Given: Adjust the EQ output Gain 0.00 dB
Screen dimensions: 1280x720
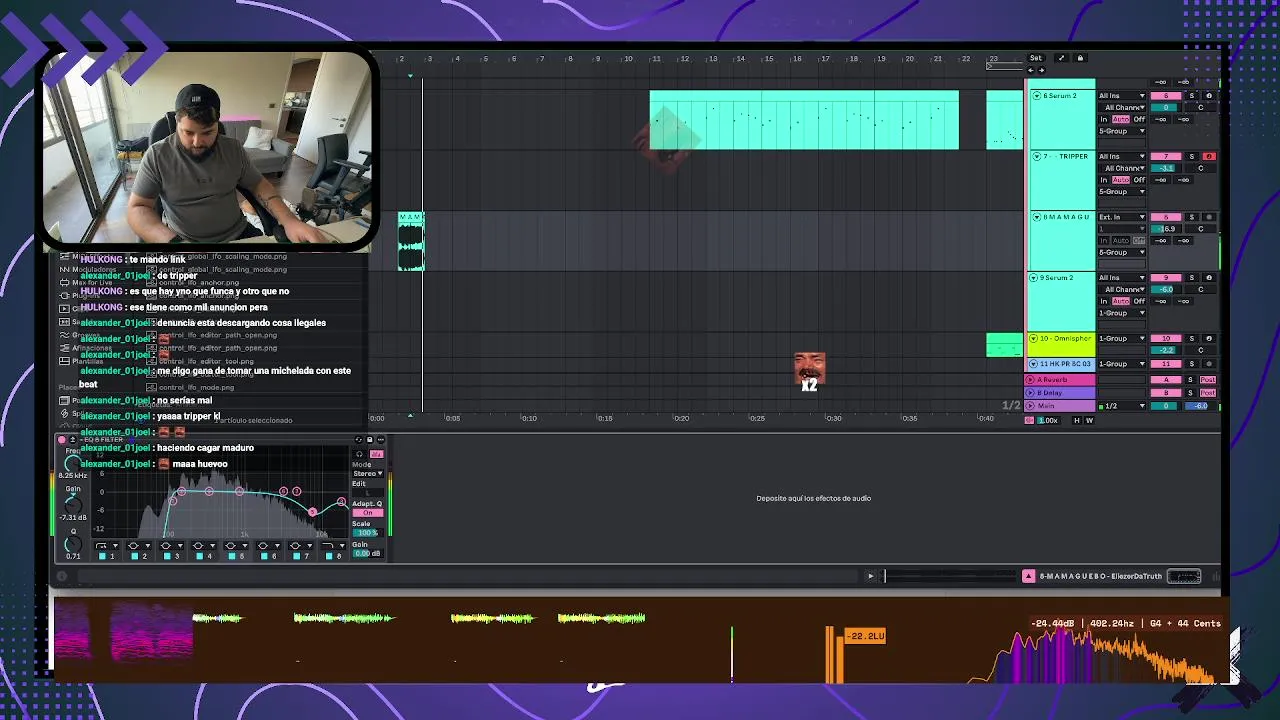Looking at the screenshot, I should click(368, 553).
